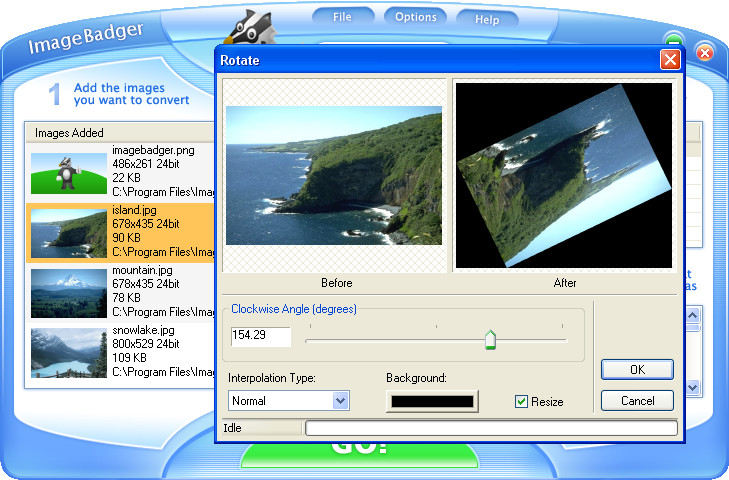This screenshot has width=729, height=480.
Task: Click the Before preview image
Action: pos(334,175)
